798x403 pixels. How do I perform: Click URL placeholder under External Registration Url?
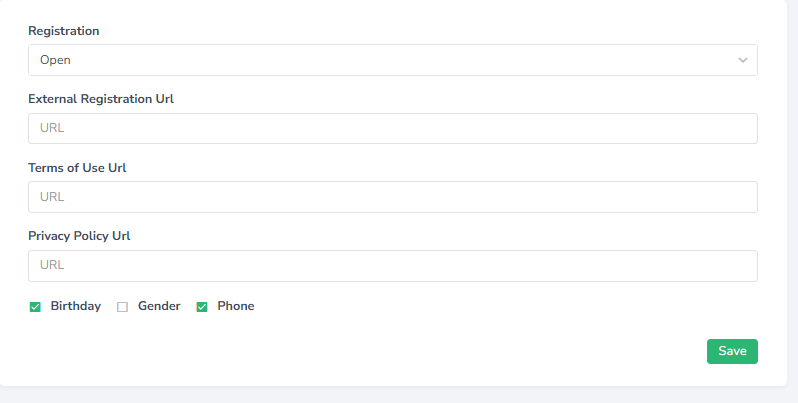click(52, 129)
